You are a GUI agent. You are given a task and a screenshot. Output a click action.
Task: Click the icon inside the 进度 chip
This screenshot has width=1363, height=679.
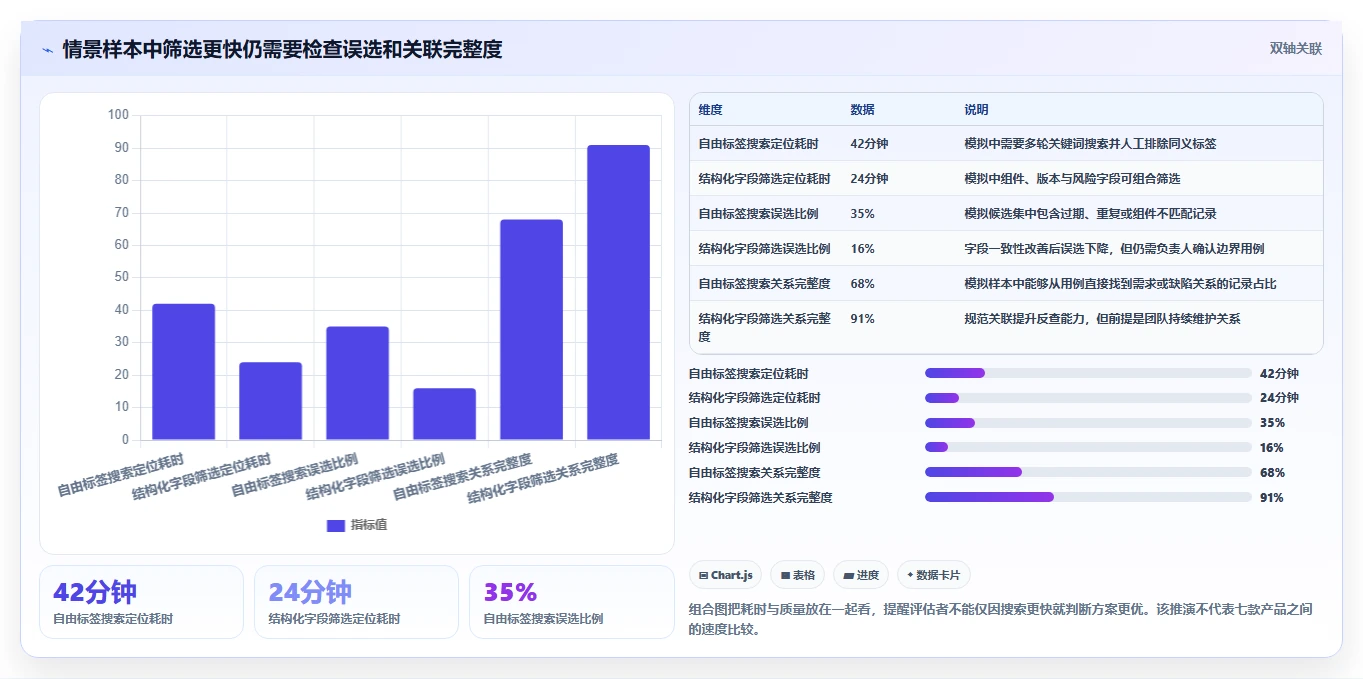(848, 576)
